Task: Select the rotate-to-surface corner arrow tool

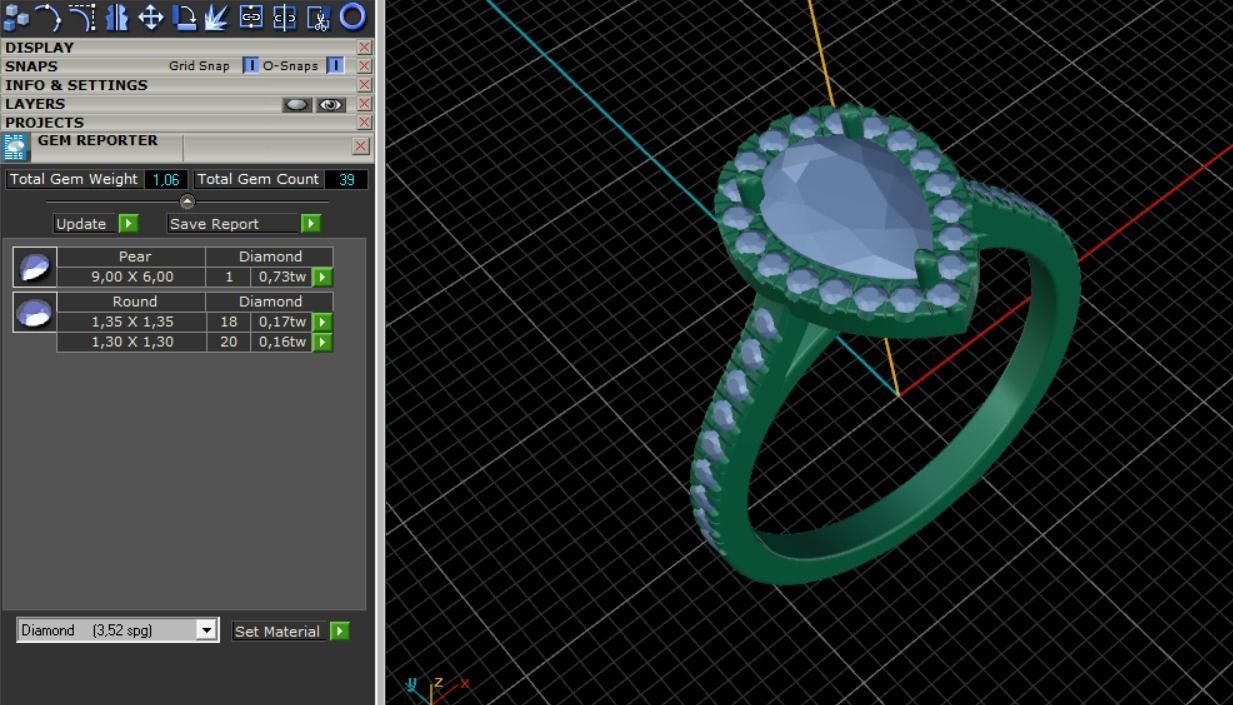Action: [x=184, y=17]
